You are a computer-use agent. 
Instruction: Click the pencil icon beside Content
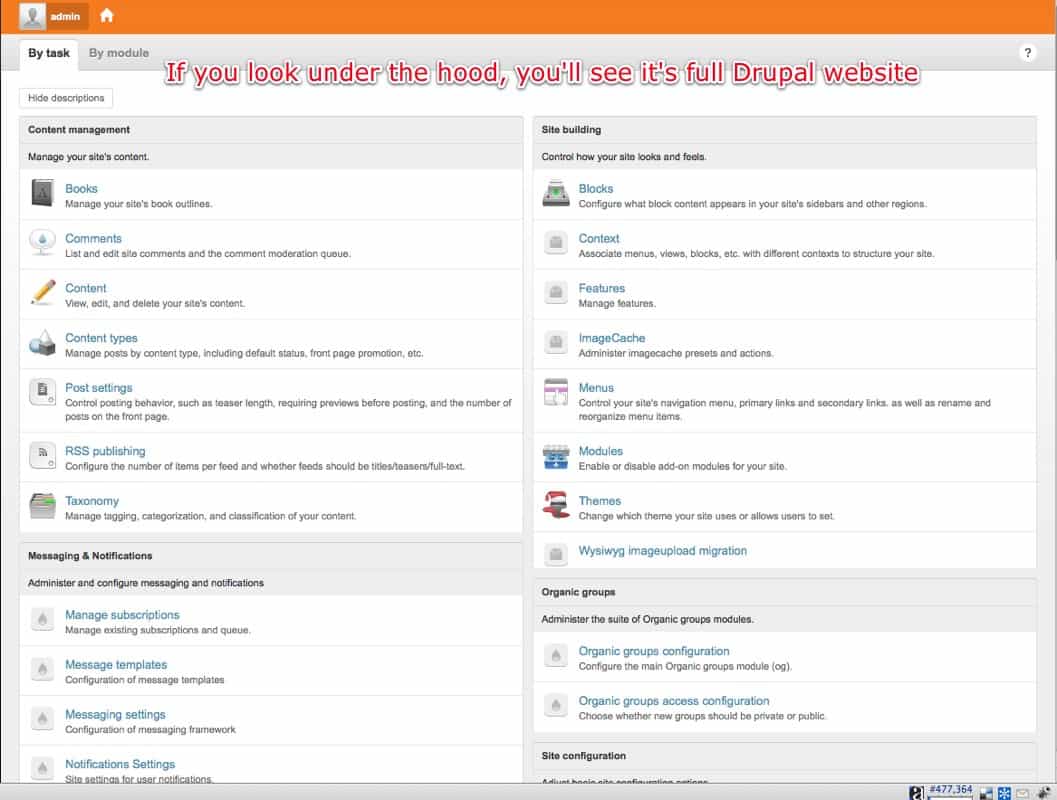click(42, 293)
